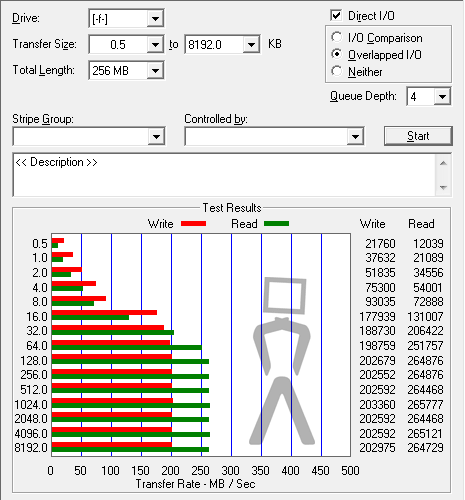Click the 16.0 transfer size row label

pos(37,316)
